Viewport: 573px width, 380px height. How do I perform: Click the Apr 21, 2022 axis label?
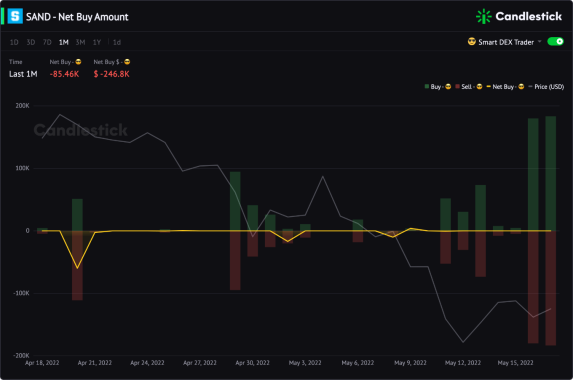pos(95,363)
